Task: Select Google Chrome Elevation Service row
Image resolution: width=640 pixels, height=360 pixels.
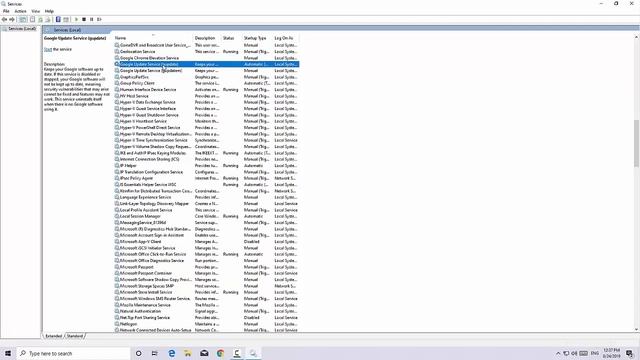Action: click(x=207, y=58)
